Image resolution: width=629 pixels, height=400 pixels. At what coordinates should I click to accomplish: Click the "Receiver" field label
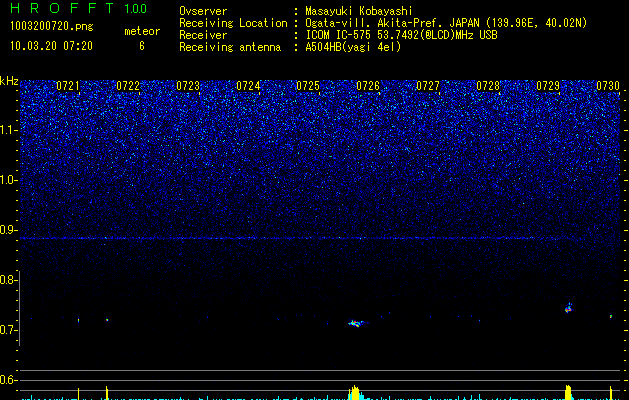tap(203, 35)
